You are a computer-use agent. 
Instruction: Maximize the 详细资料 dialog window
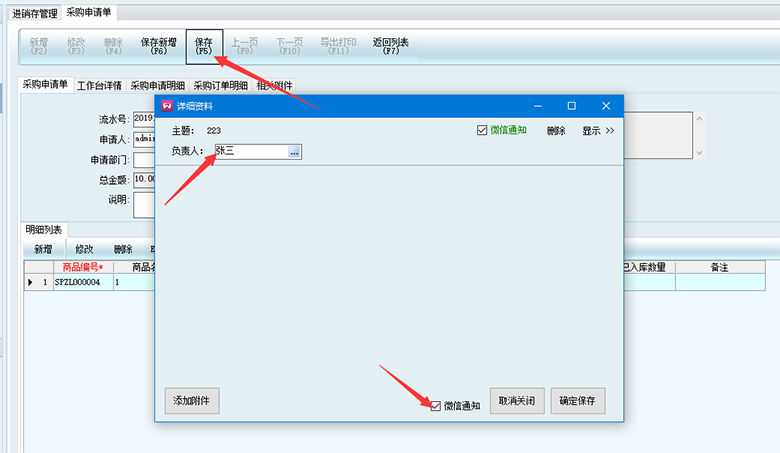point(571,106)
